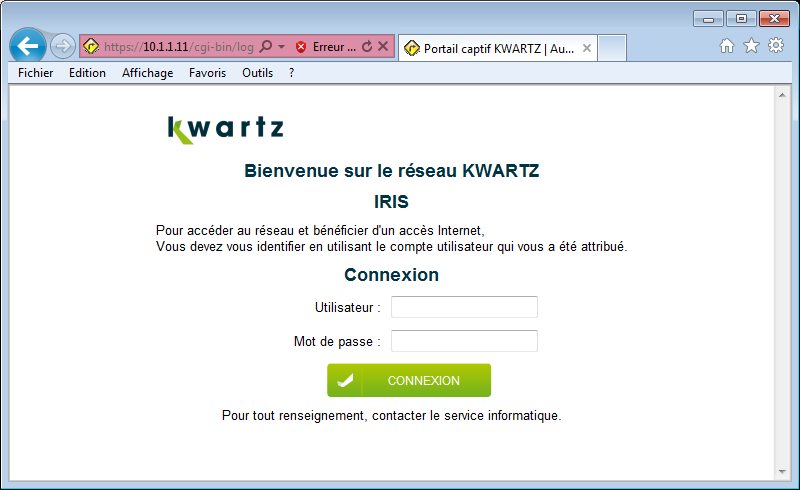
Task: Click the scrollbar up arrow
Action: pyautogui.click(x=782, y=95)
